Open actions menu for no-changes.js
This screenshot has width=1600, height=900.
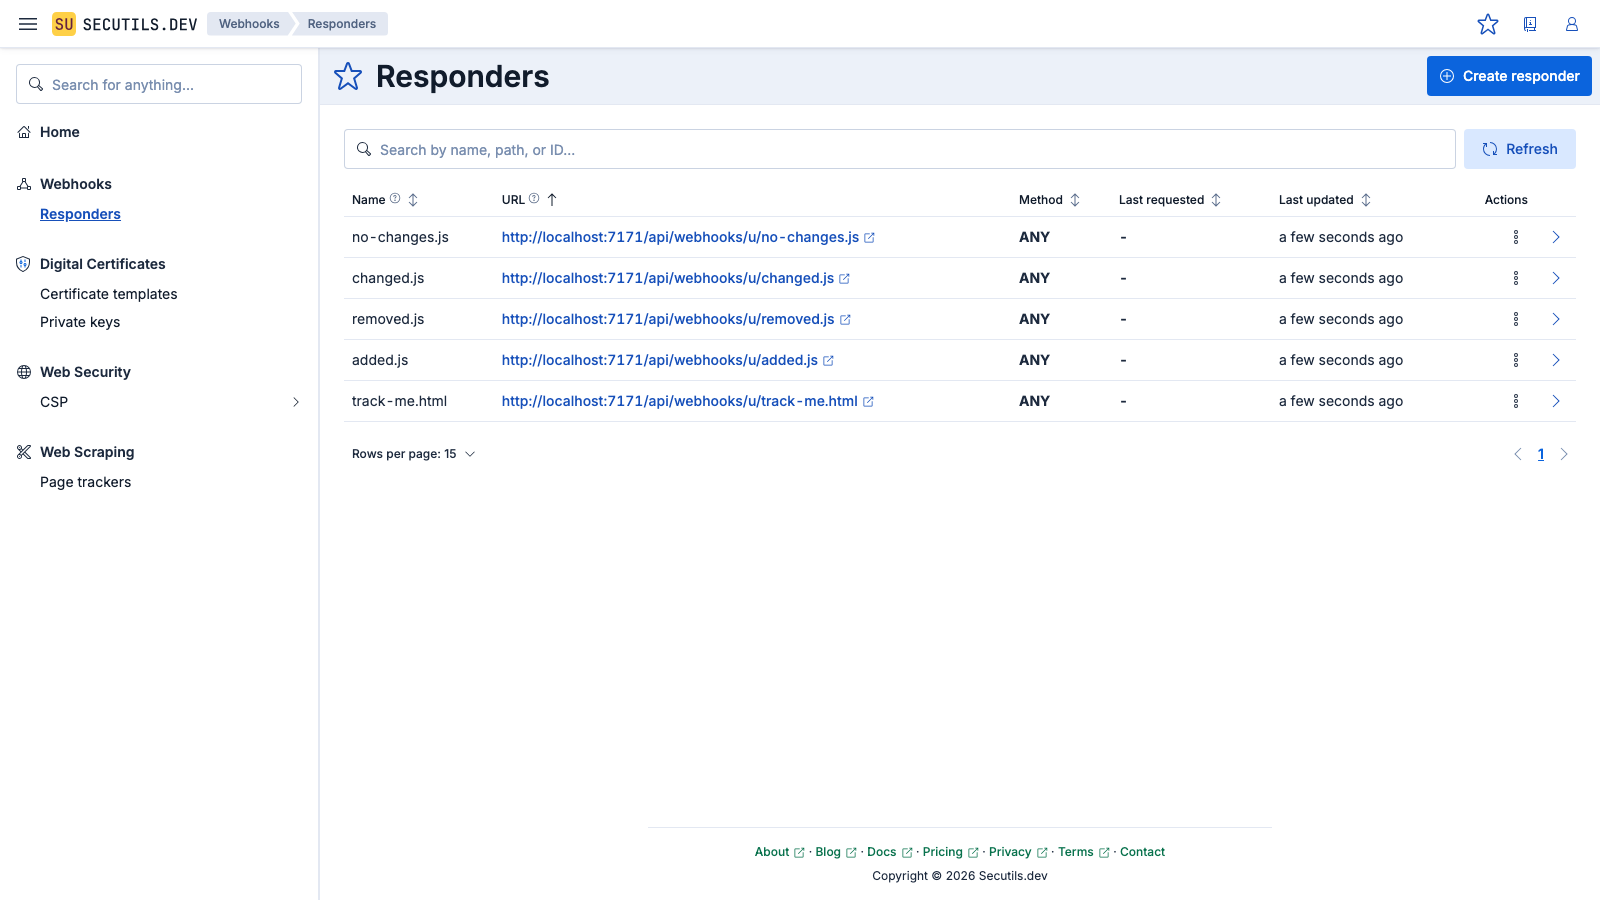1516,237
